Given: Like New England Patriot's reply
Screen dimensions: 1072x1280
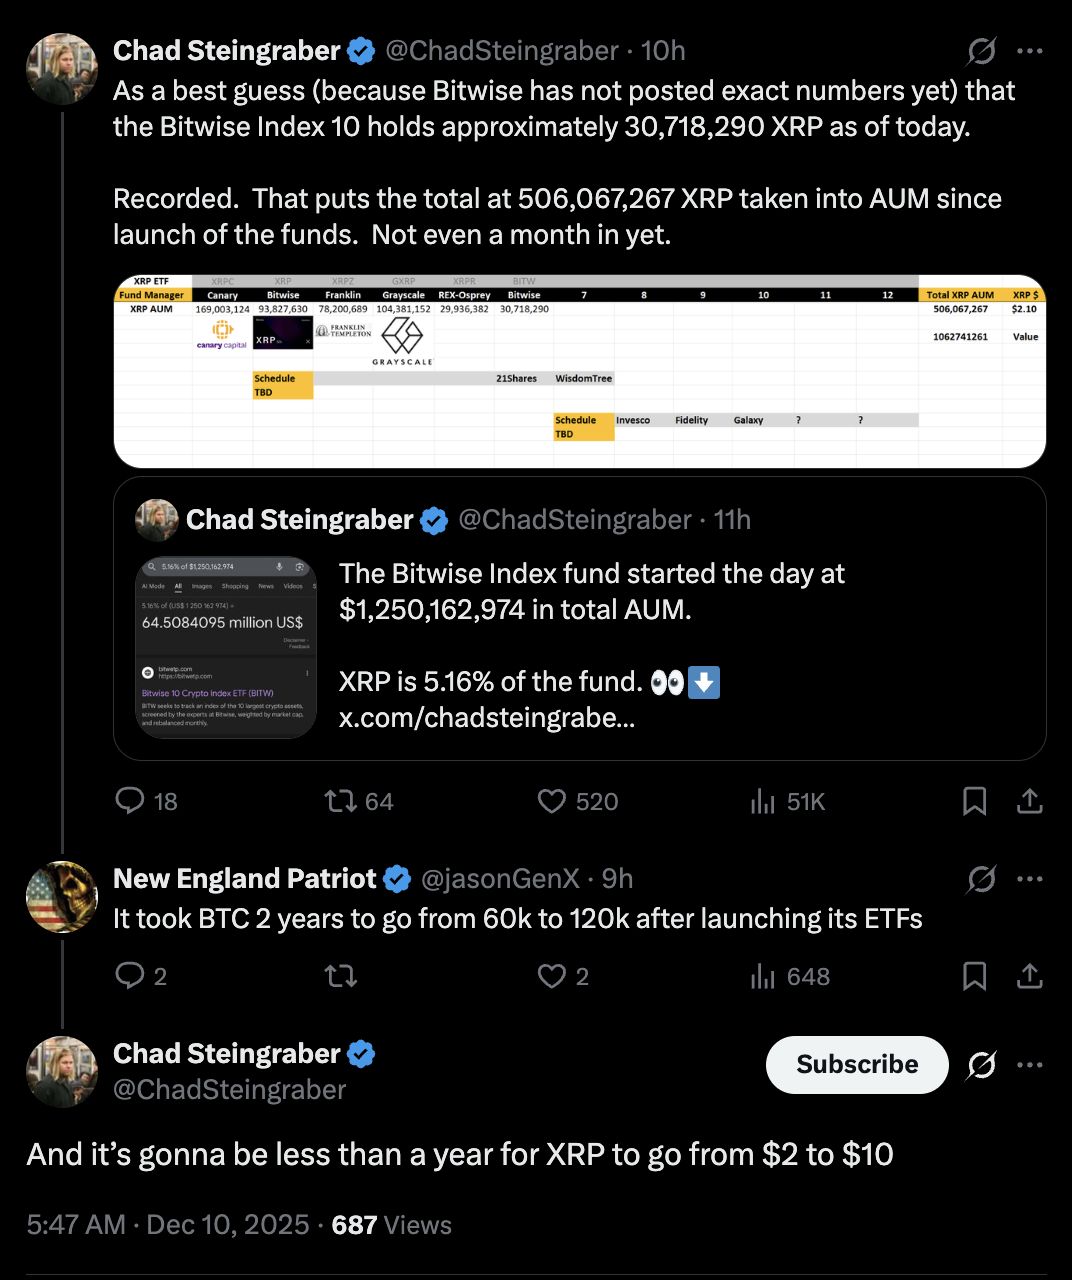Looking at the screenshot, I should point(552,976).
